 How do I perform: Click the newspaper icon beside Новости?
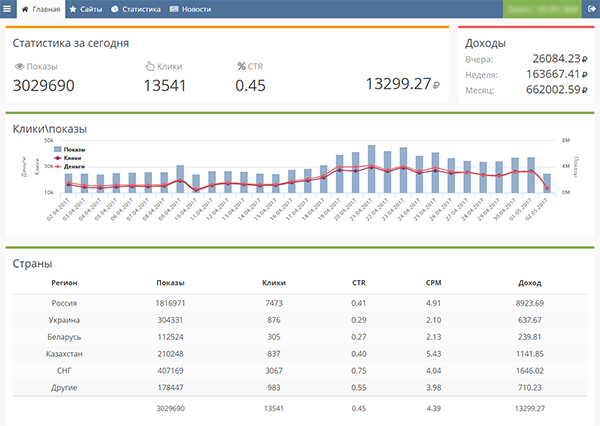[175, 8]
